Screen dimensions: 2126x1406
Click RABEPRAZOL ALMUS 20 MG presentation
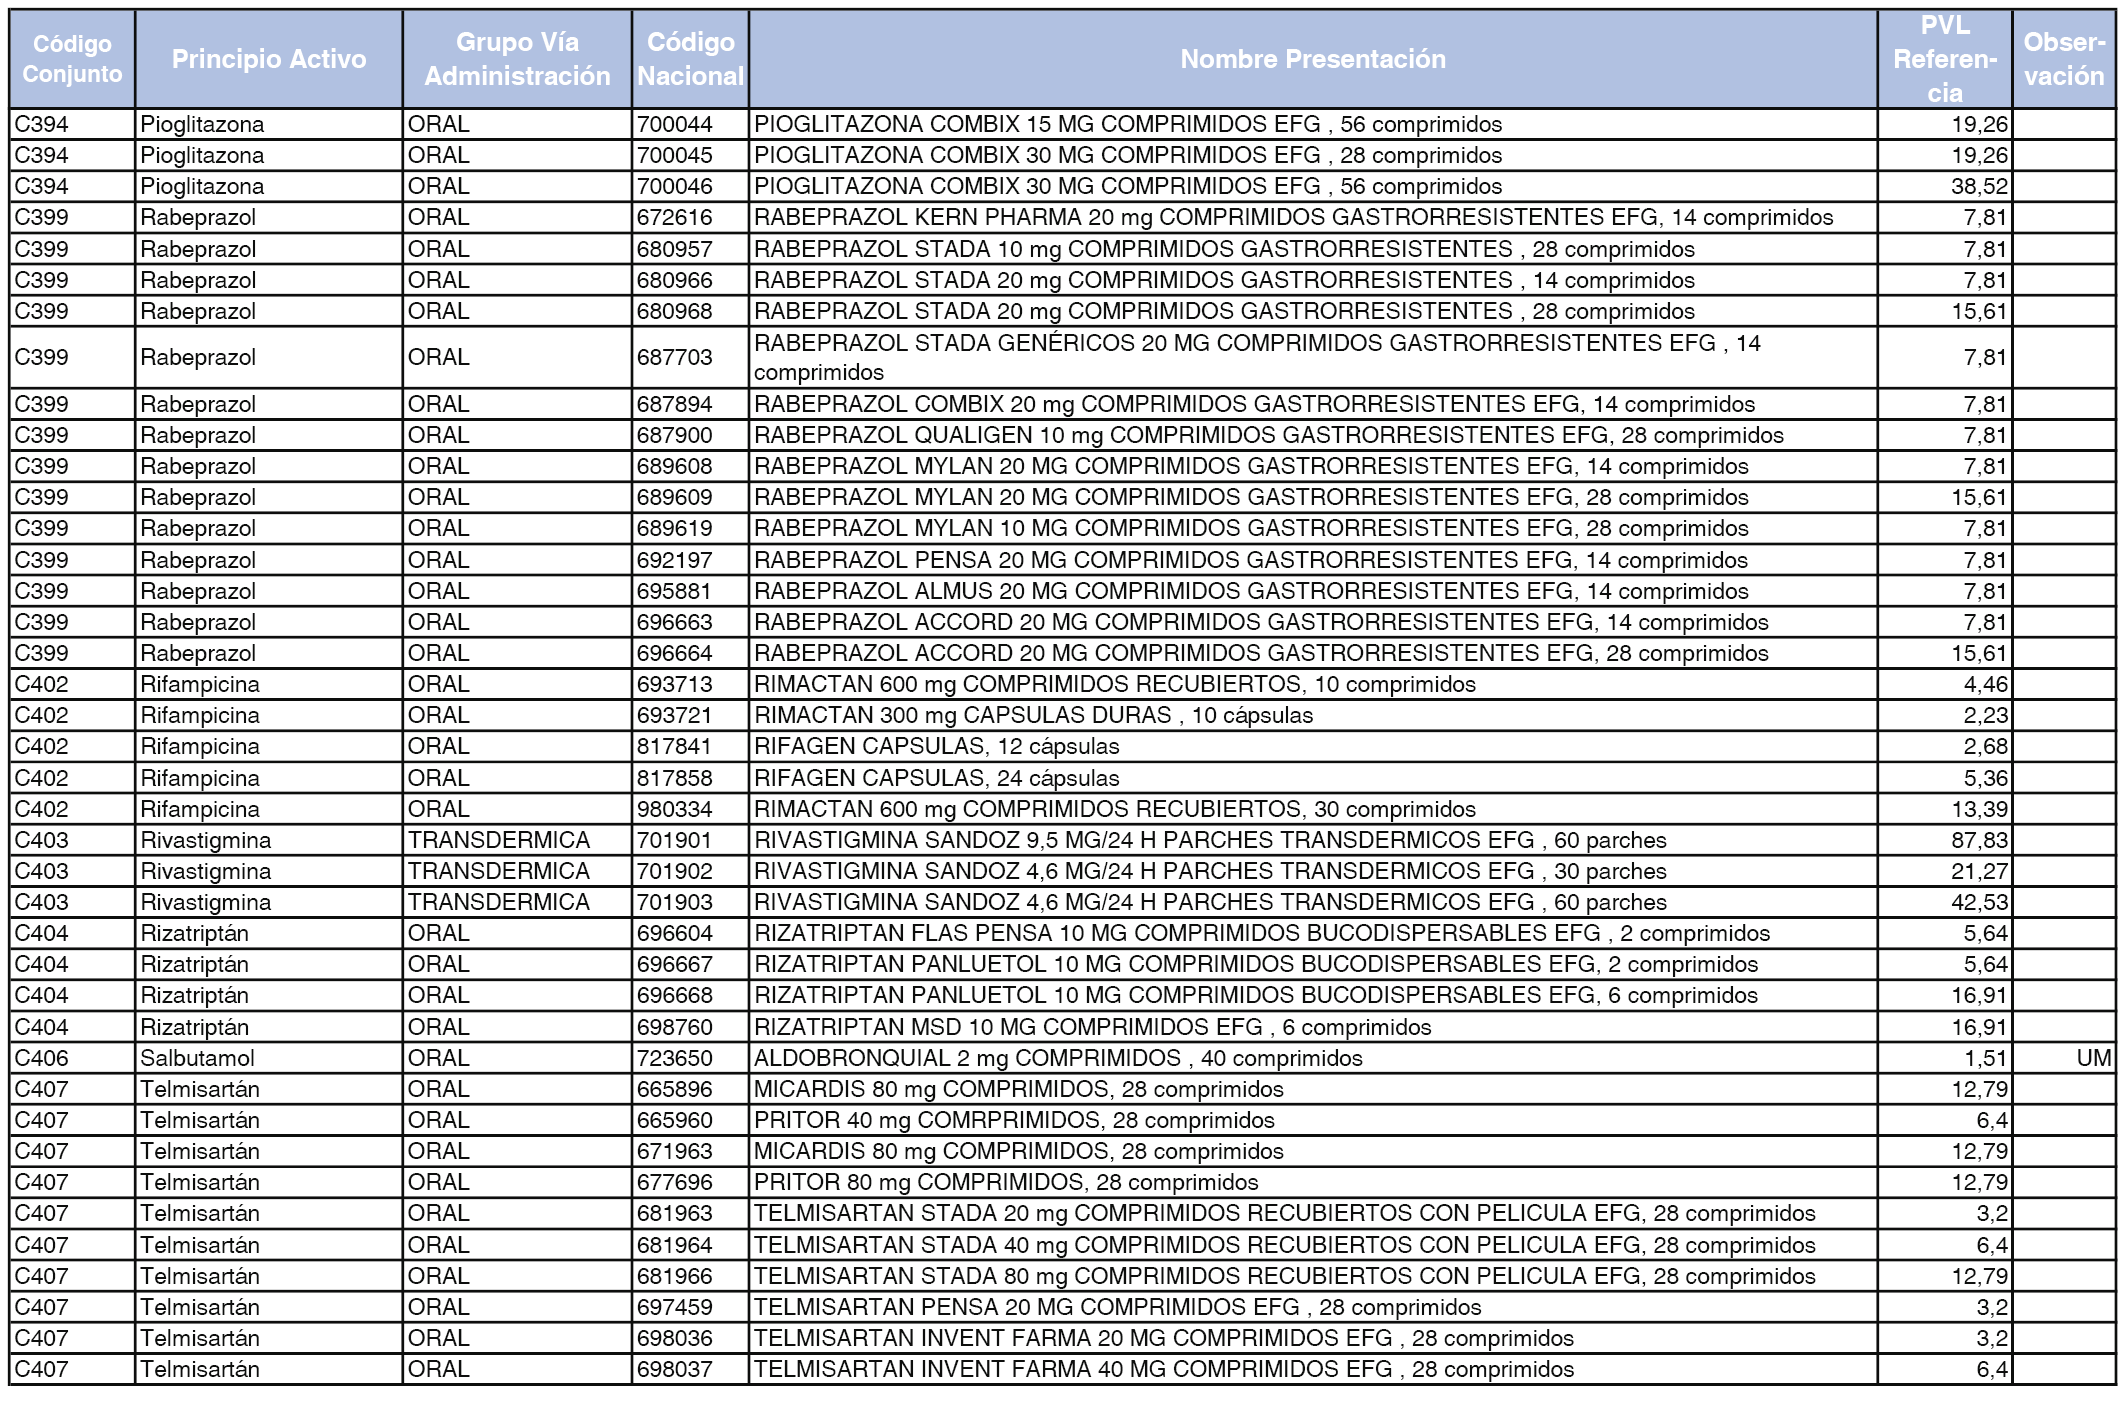coord(1313,591)
